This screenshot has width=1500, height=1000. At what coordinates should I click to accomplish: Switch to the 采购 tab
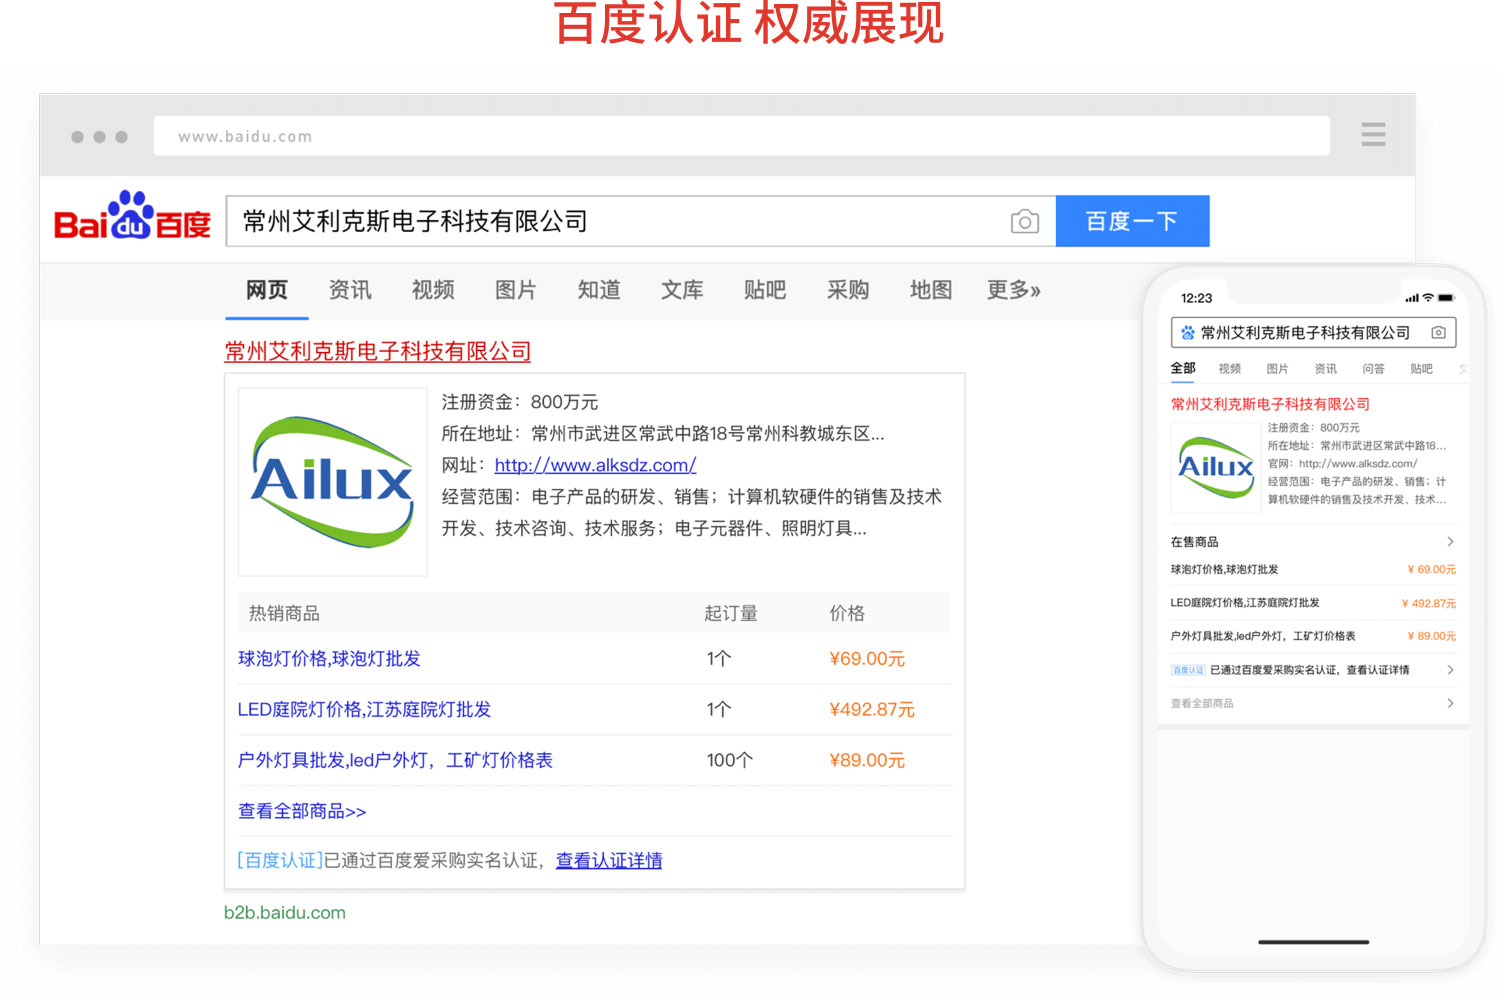pyautogui.click(x=847, y=290)
